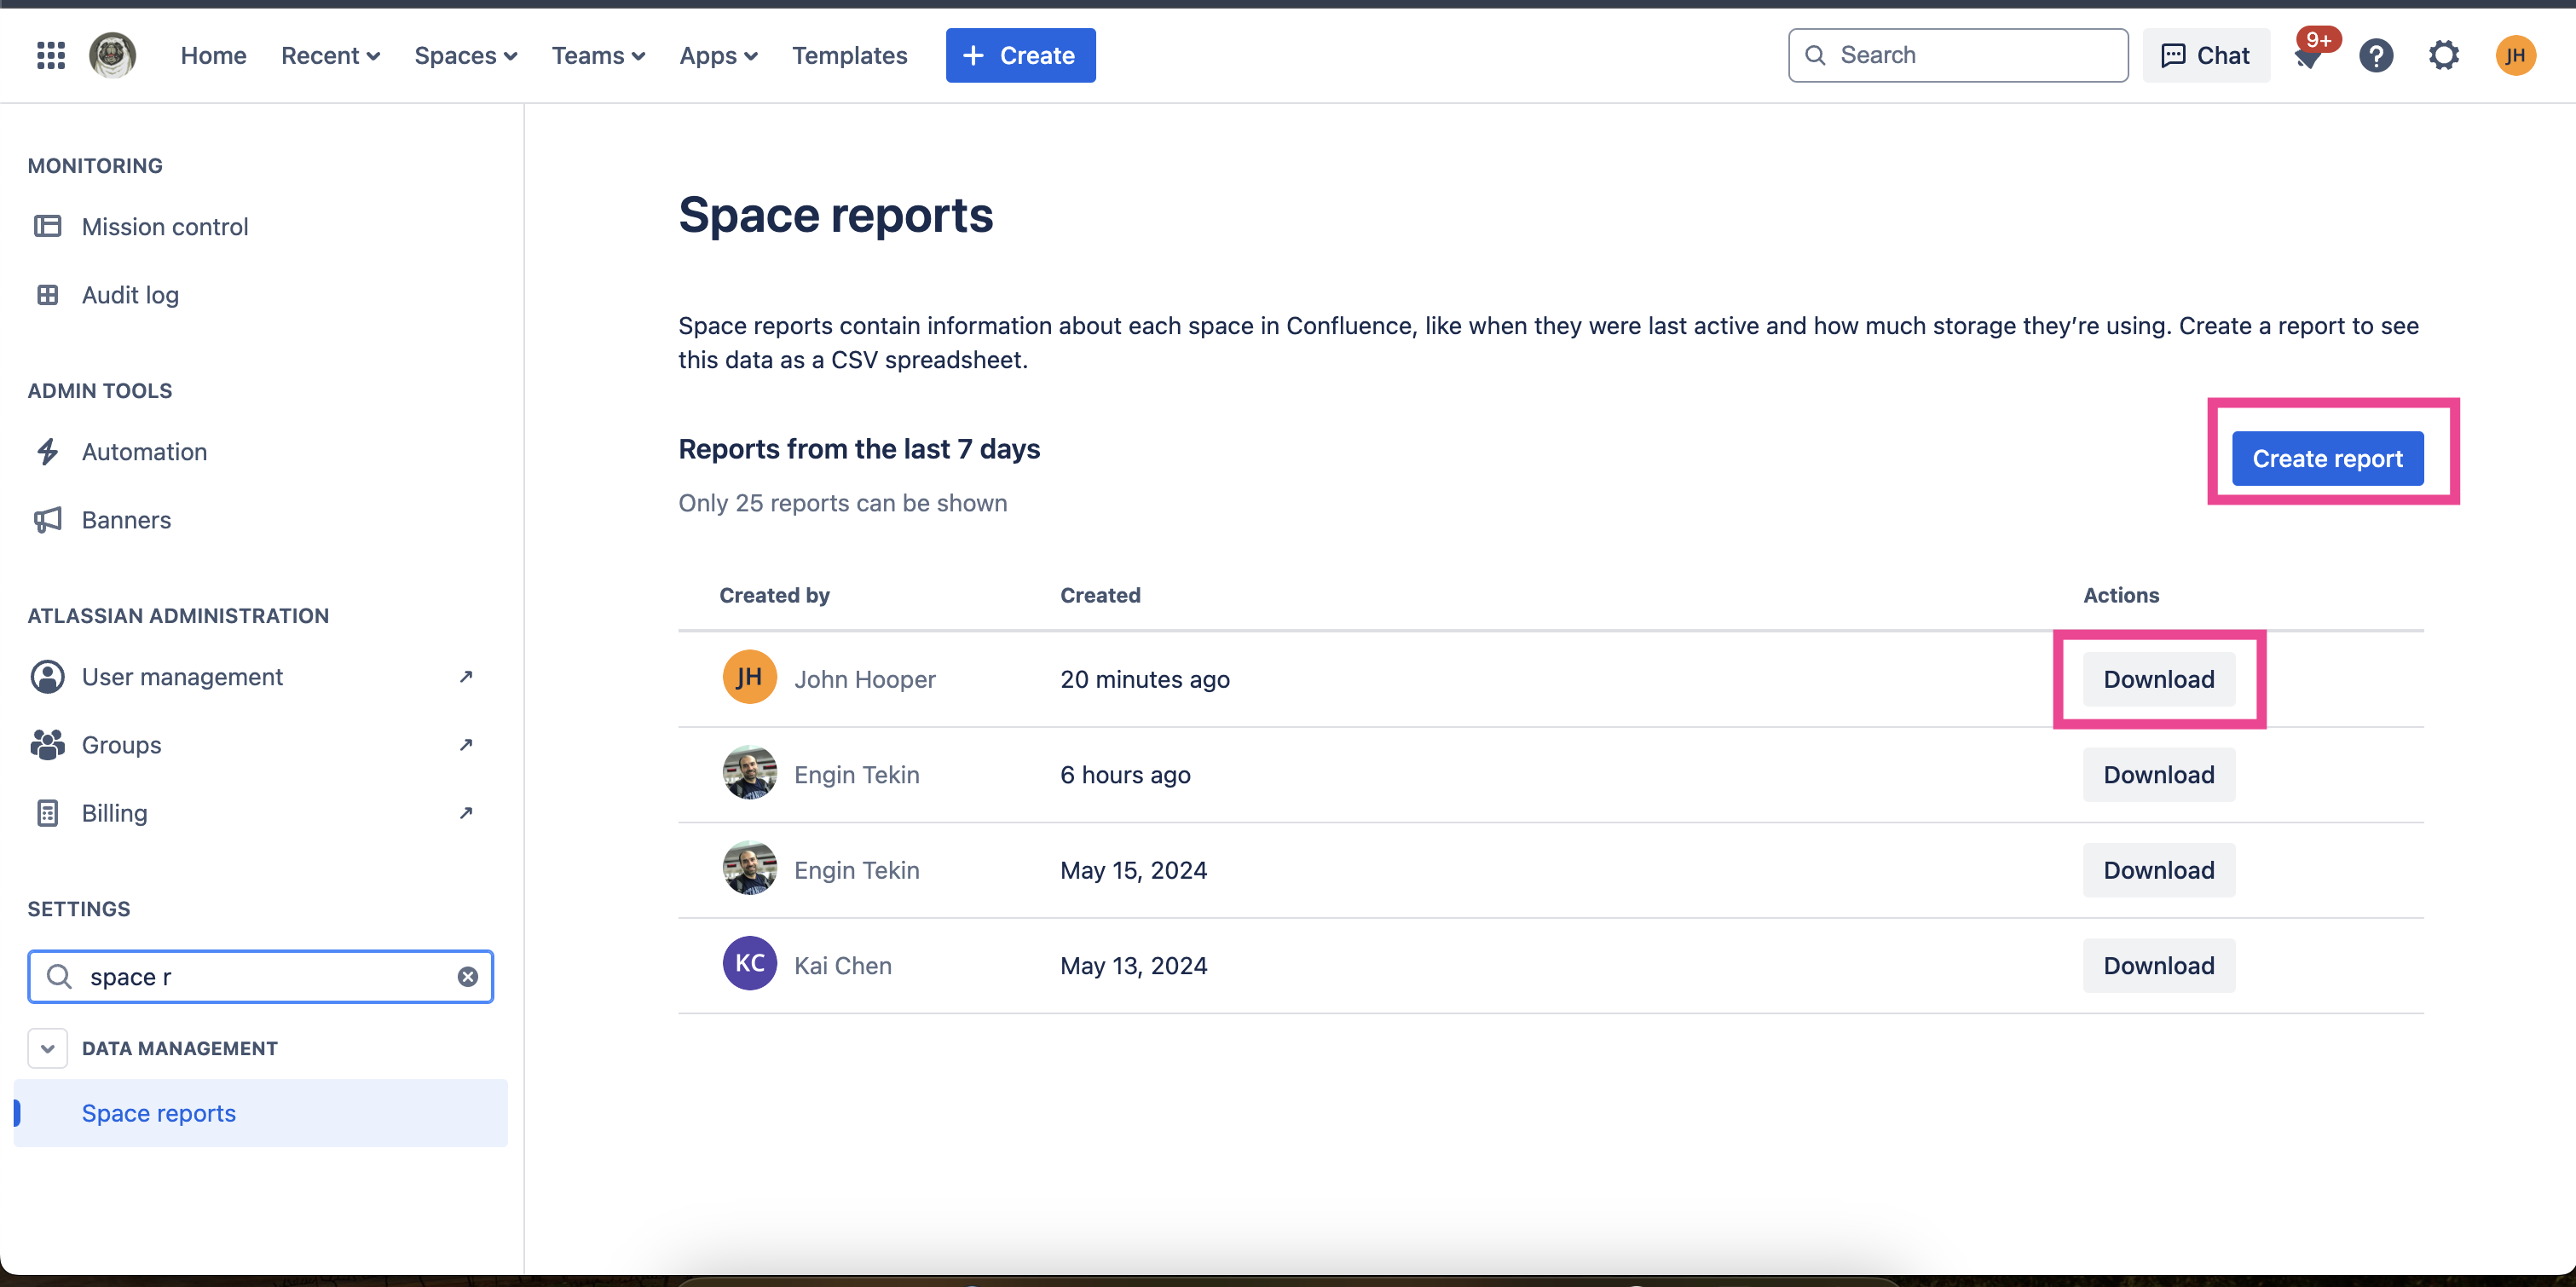Select Space reports in sidebar
The width and height of the screenshot is (2576, 1287).
click(x=260, y=1112)
